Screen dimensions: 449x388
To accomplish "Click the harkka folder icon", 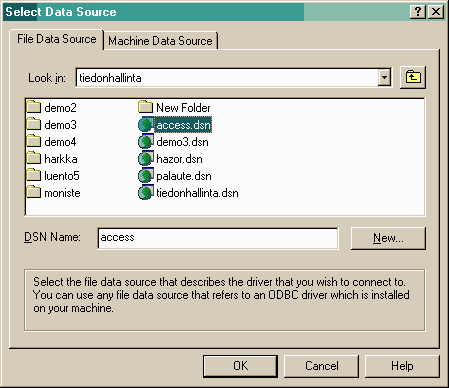I will [x=33, y=158].
